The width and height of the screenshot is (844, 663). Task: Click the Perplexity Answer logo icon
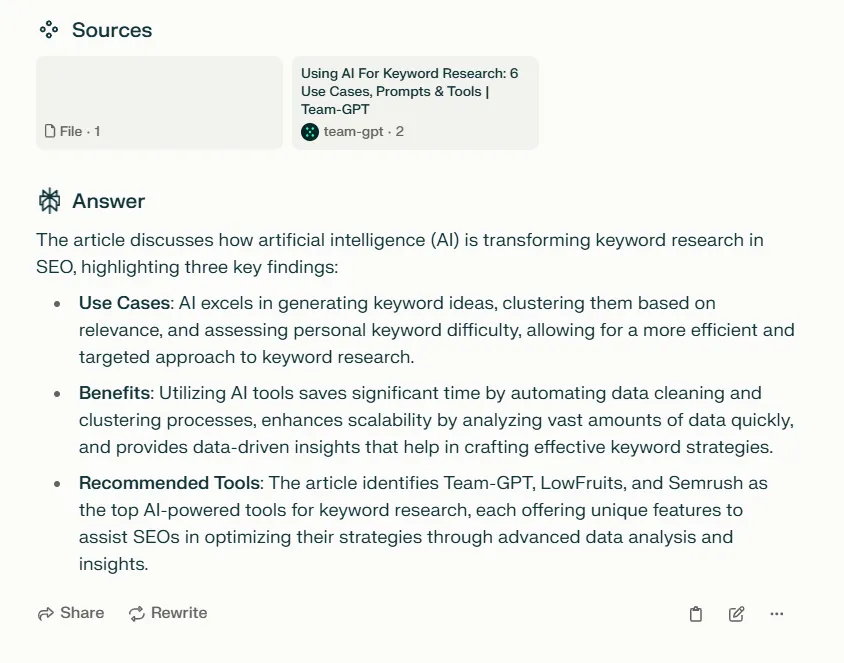(x=50, y=201)
